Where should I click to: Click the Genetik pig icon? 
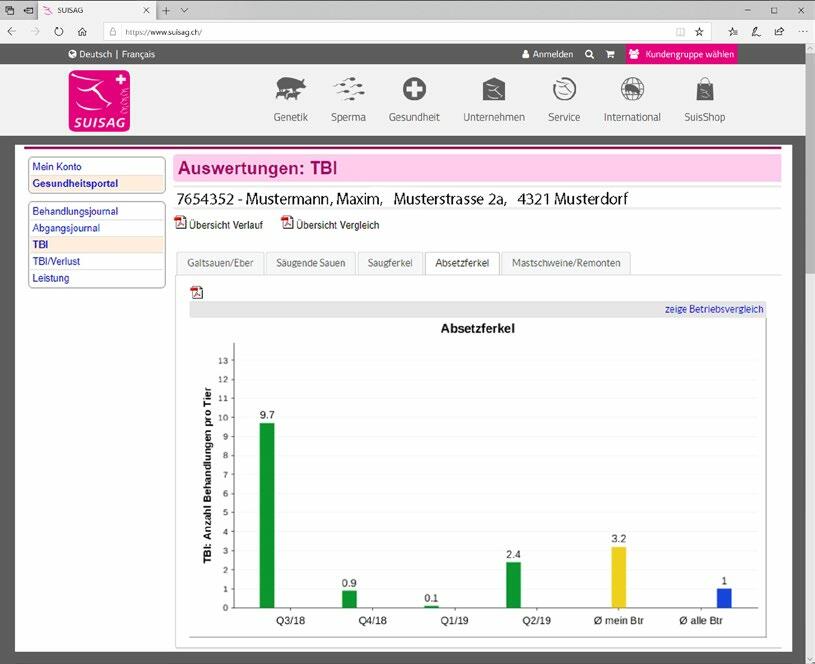(290, 90)
